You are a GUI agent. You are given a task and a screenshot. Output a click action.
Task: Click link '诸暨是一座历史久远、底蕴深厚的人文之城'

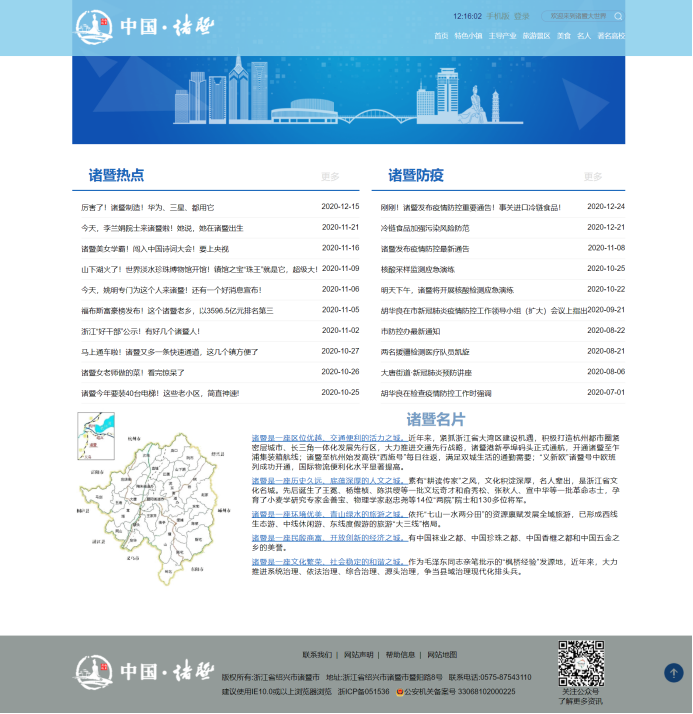(x=328, y=481)
